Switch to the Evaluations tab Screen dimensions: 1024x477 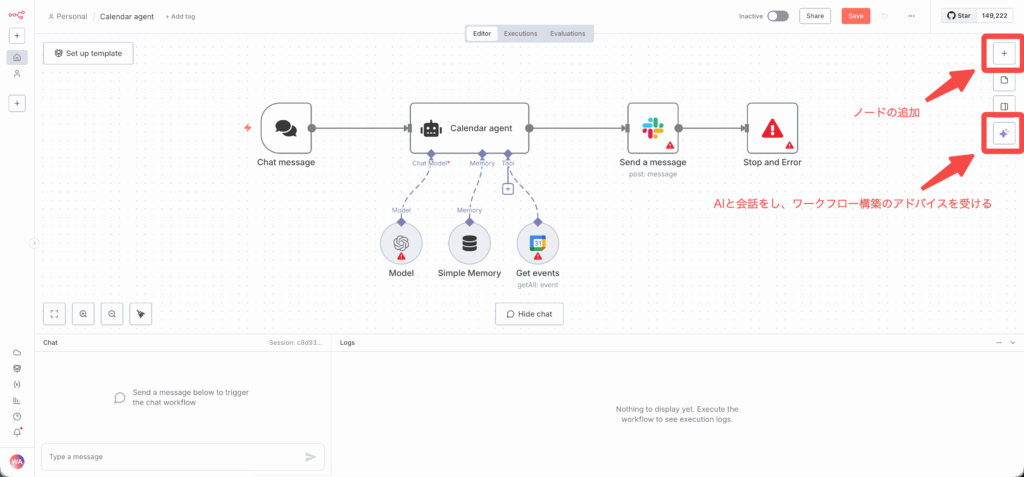pos(567,33)
